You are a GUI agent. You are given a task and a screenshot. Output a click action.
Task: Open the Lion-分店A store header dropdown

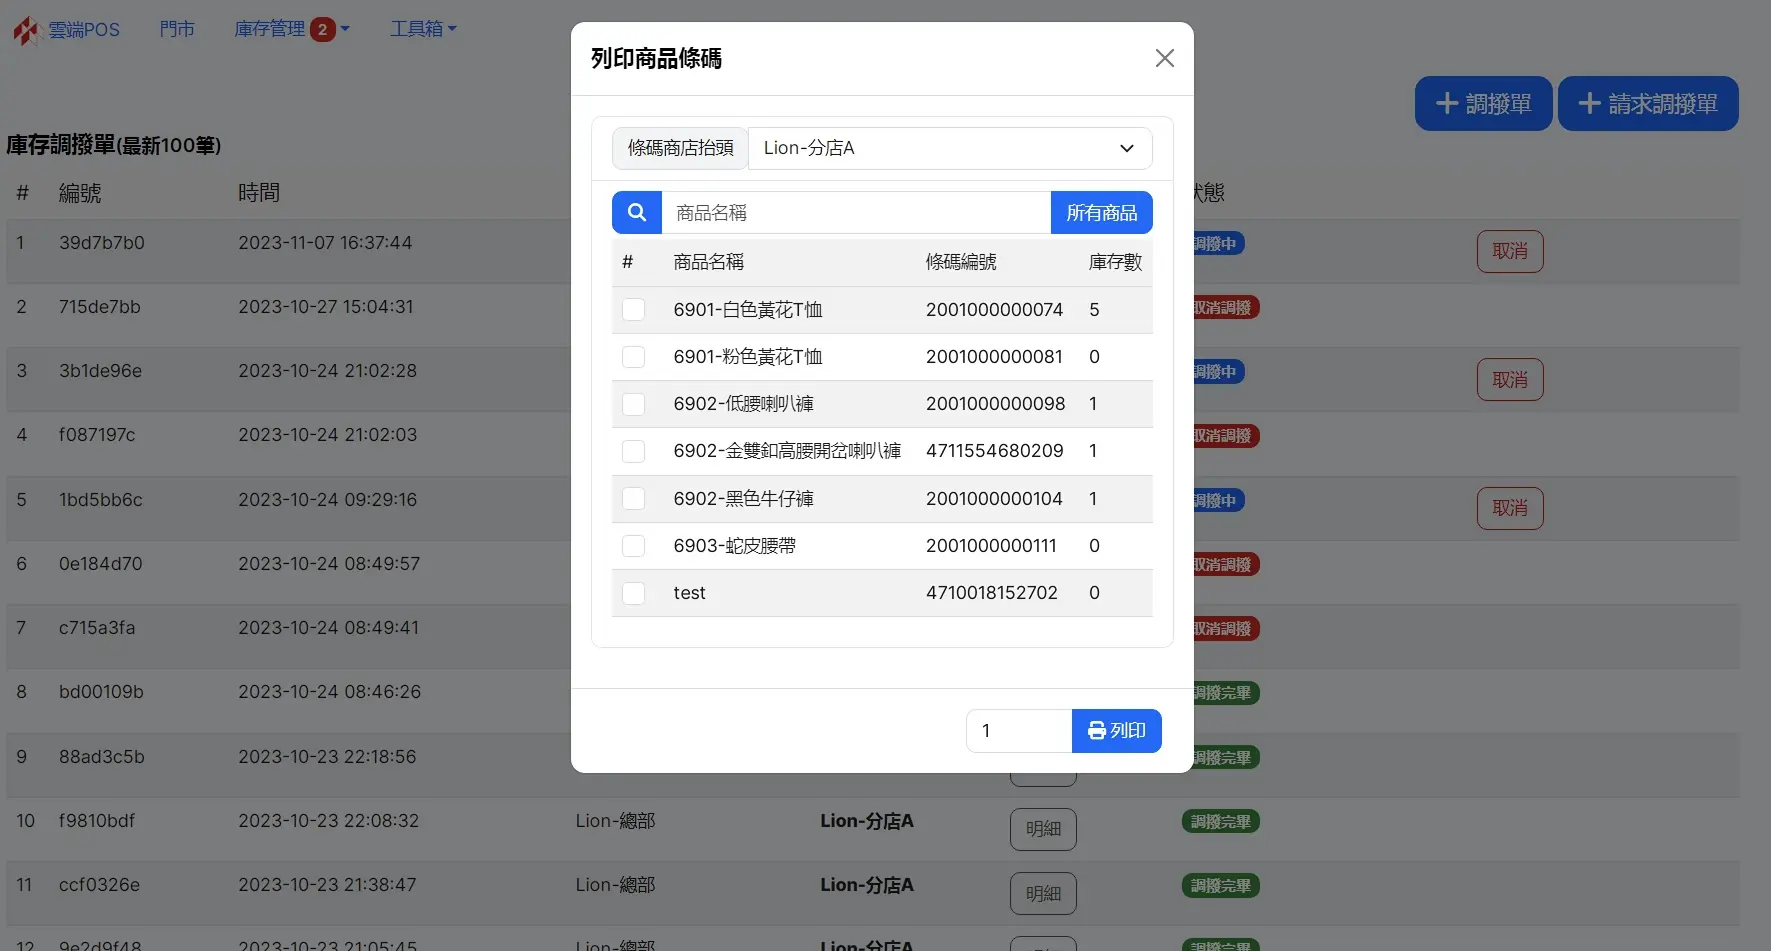[x=949, y=148]
